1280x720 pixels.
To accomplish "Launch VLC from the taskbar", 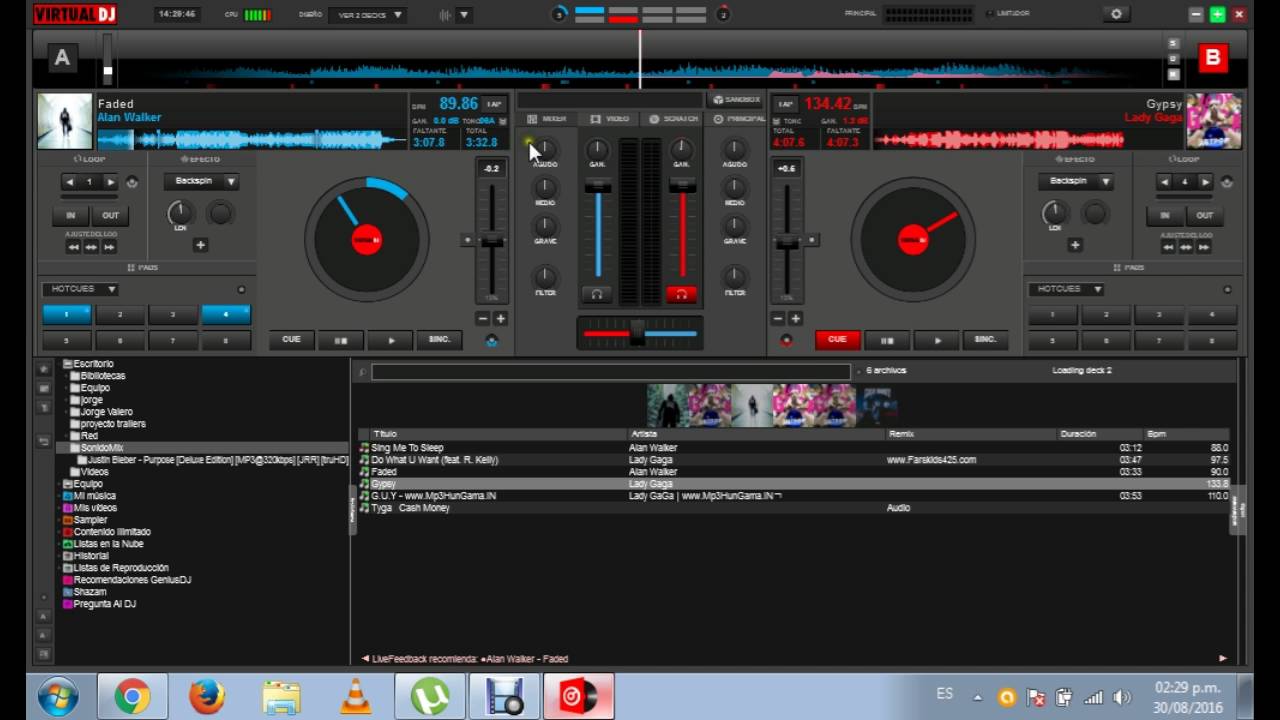I will (355, 694).
